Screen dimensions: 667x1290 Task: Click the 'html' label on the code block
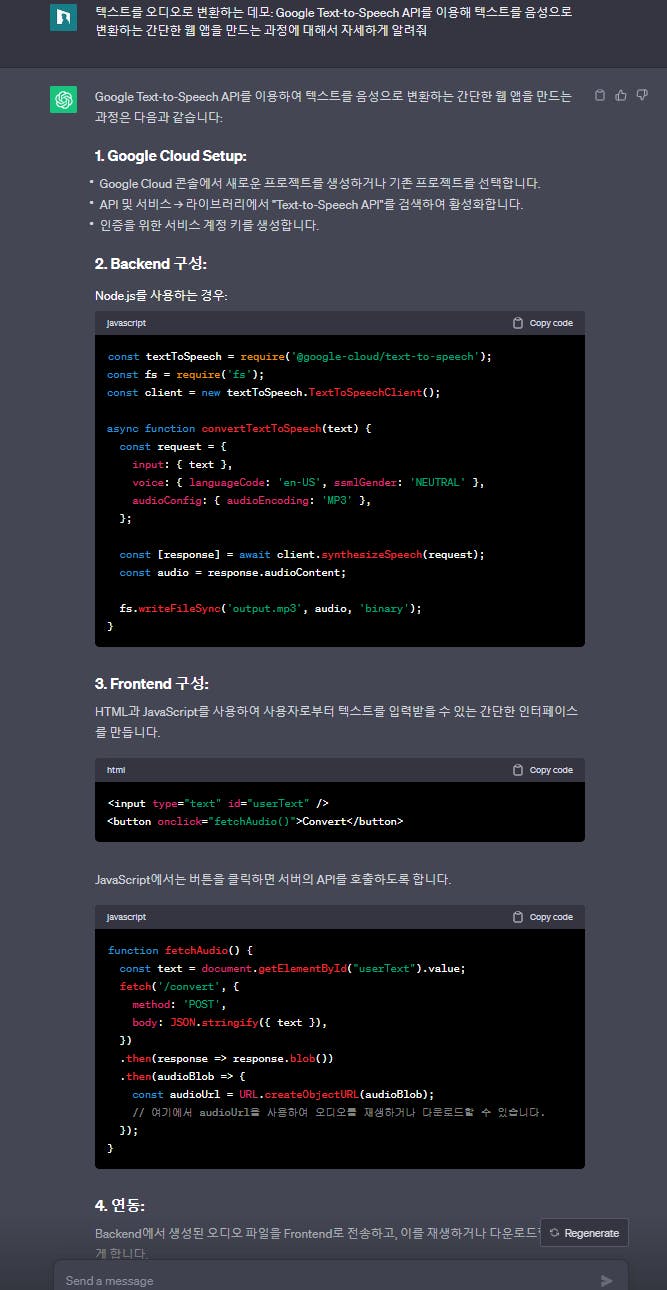pyautogui.click(x=116, y=770)
